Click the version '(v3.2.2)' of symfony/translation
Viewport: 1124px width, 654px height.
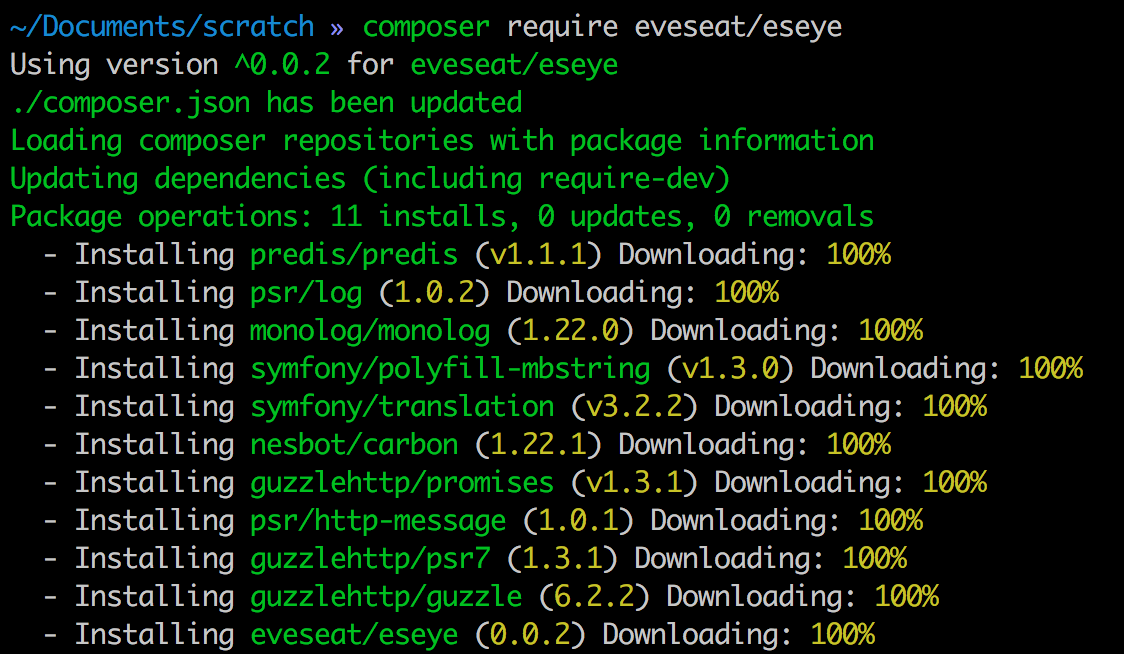pyautogui.click(x=634, y=407)
